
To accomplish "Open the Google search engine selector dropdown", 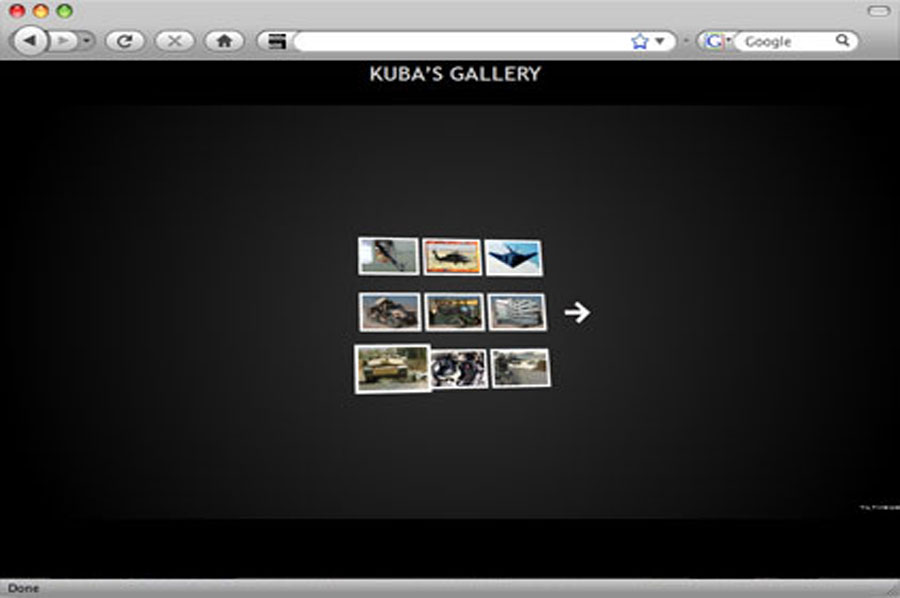I will (x=714, y=41).
